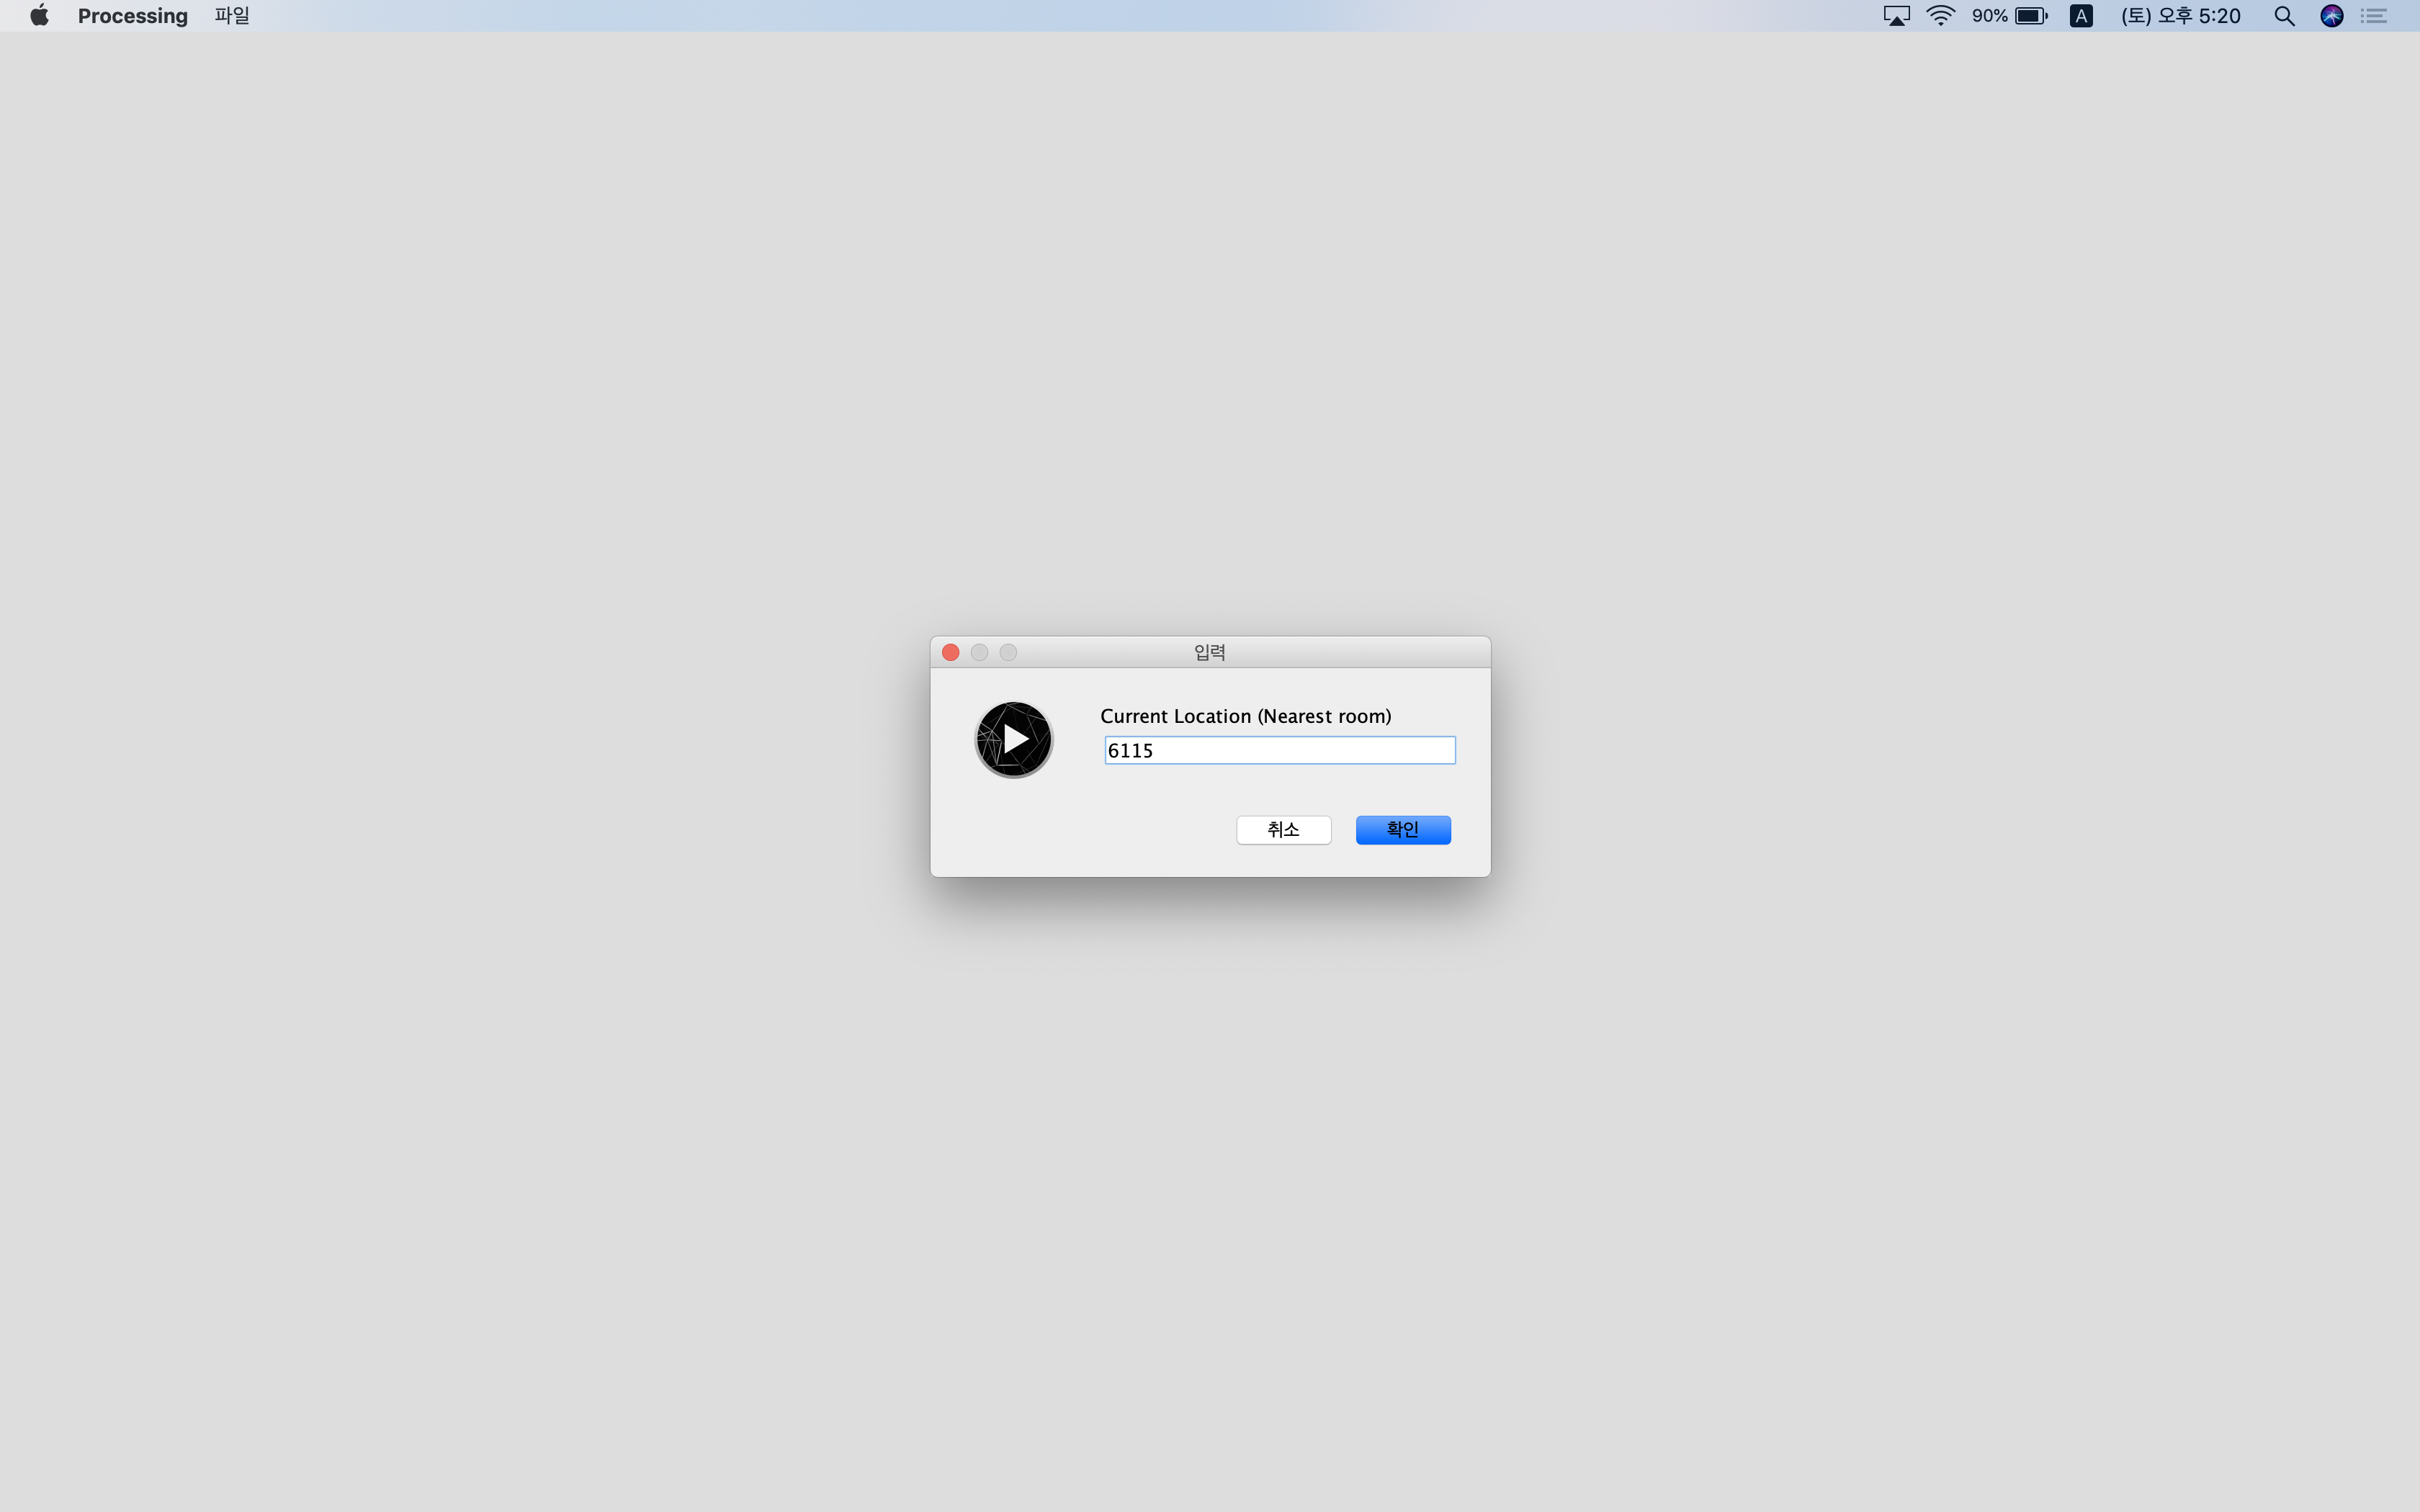Viewport: 2420px width, 1512px height.
Task: Close the 입력 dialog with red button
Action: [x=951, y=653]
